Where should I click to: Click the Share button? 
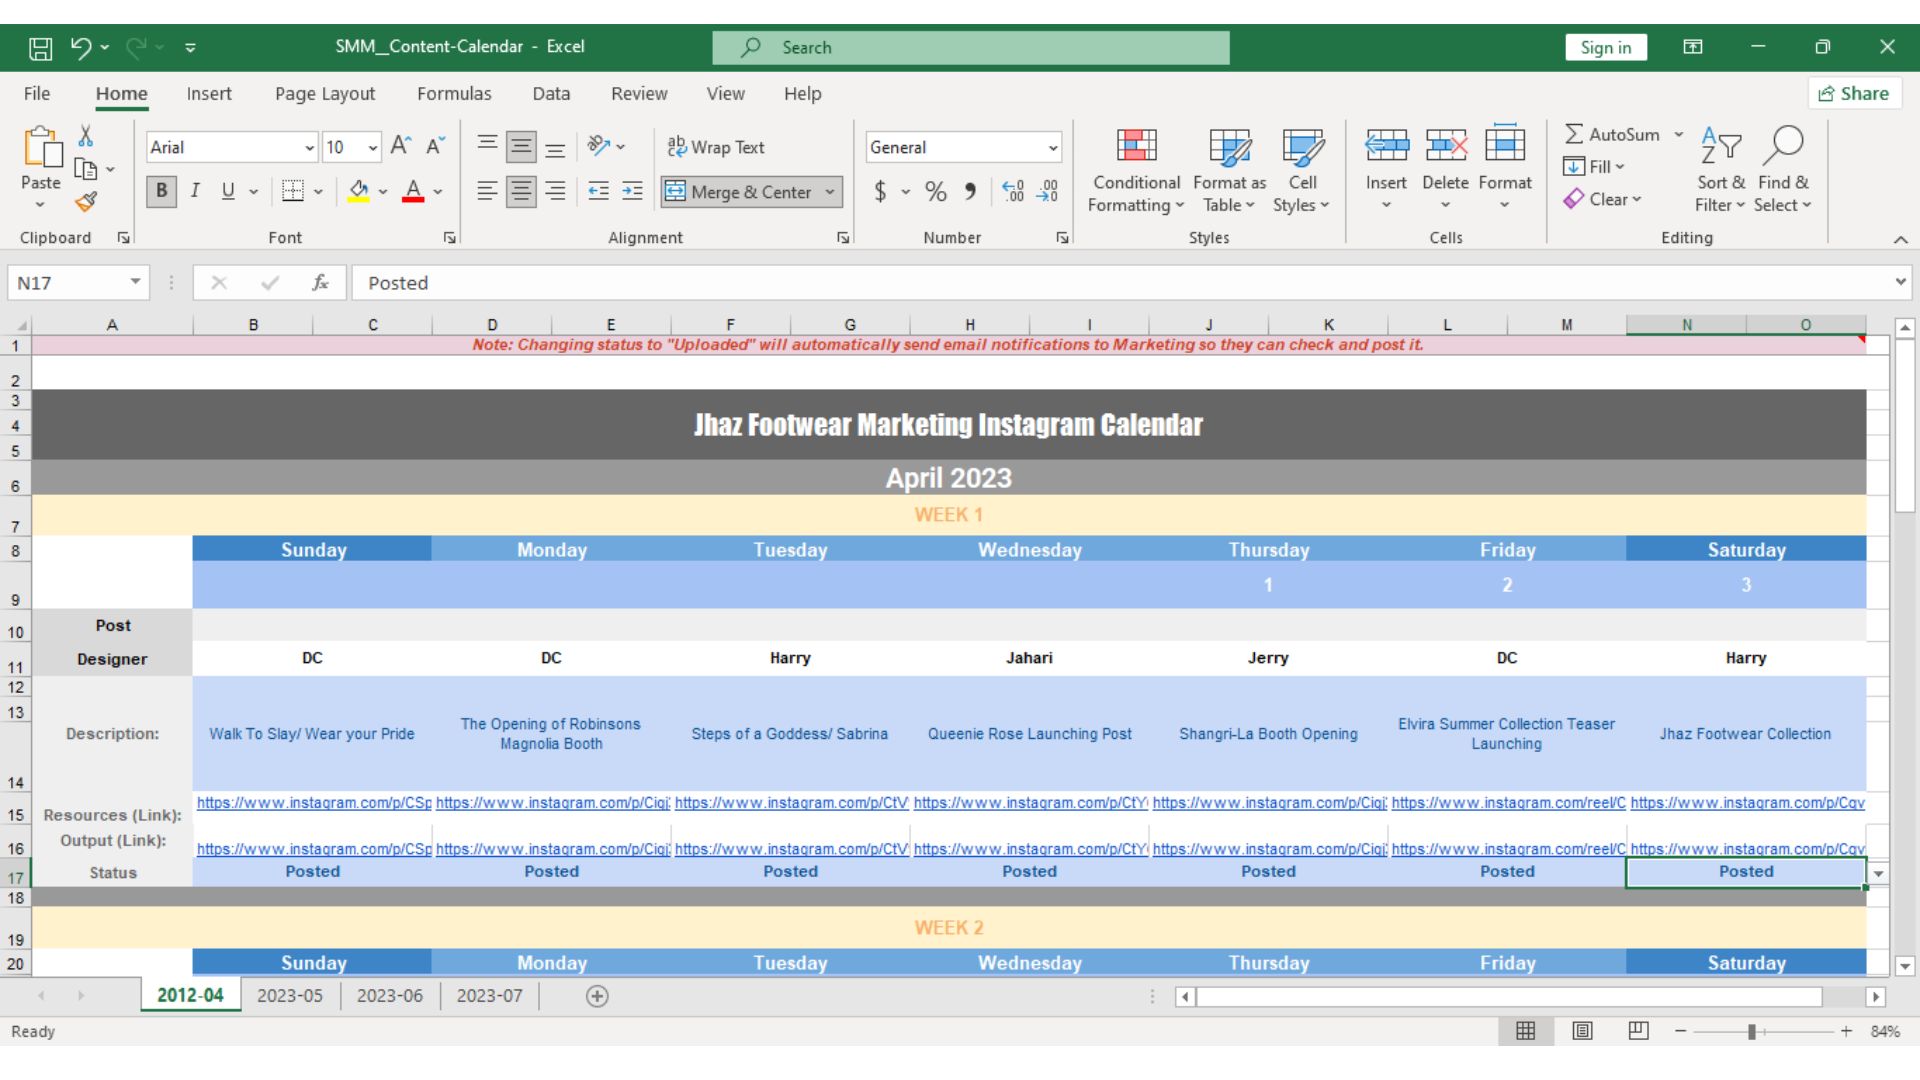point(1854,93)
